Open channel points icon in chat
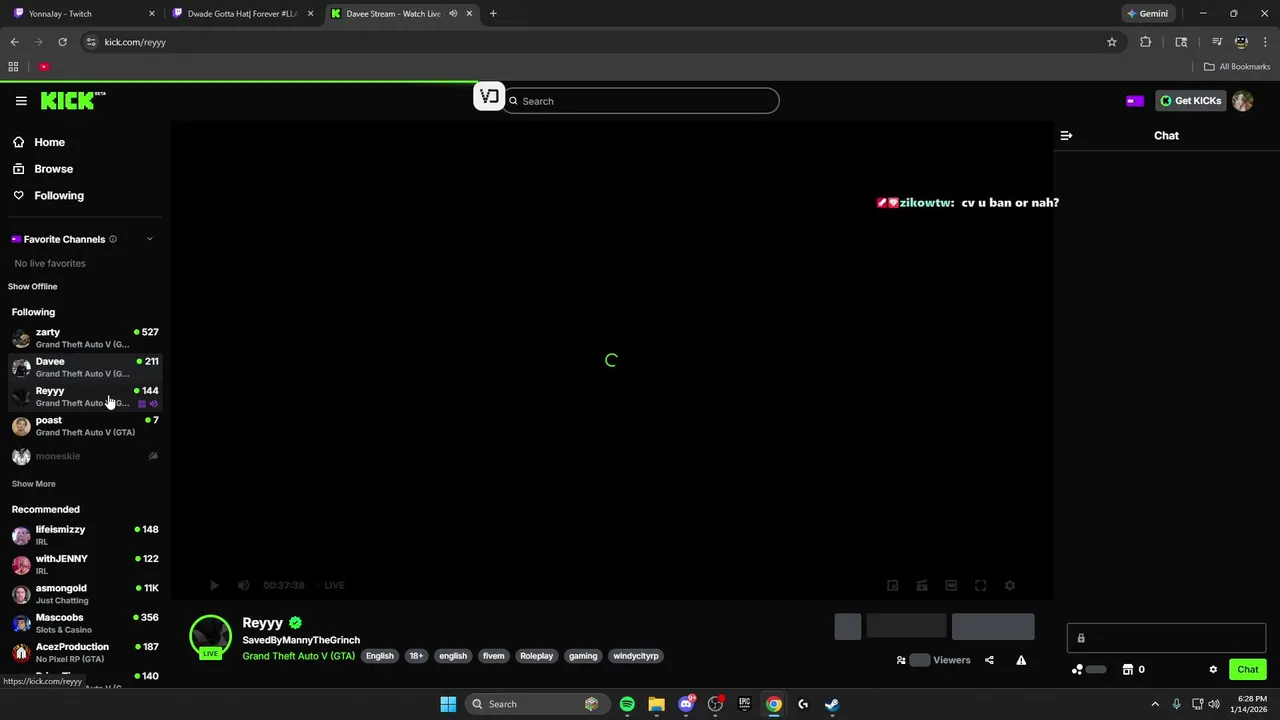 pyautogui.click(x=1077, y=670)
